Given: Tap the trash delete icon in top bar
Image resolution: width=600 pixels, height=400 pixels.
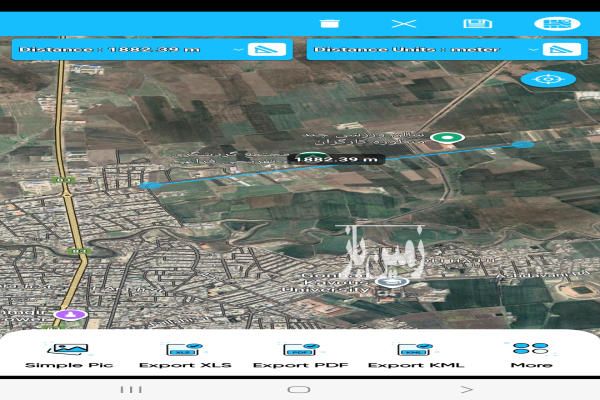Looking at the screenshot, I should [x=326, y=23].
